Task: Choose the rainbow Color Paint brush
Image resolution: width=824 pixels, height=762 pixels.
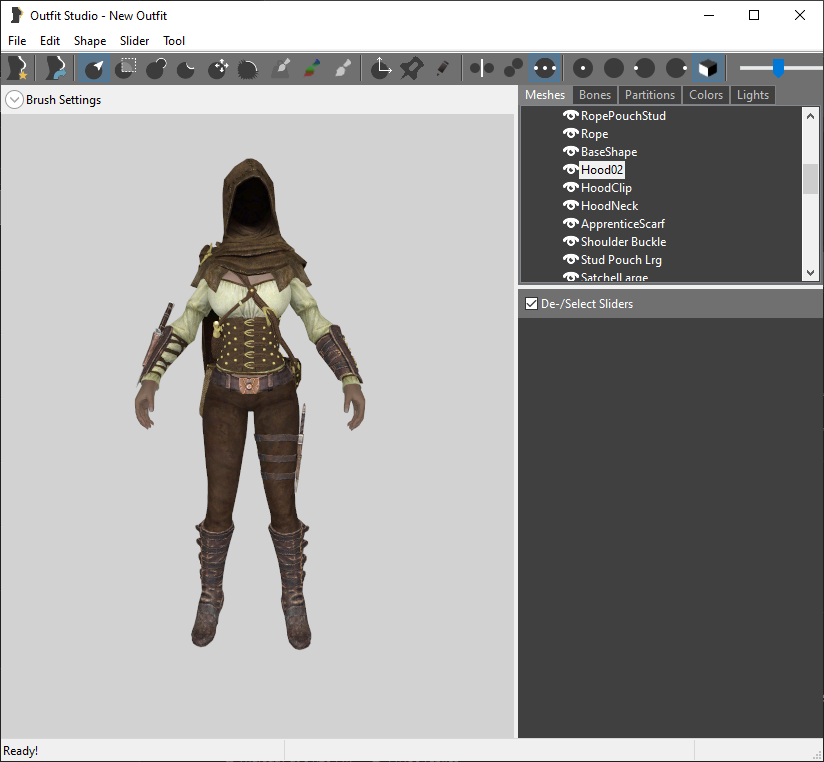Action: click(312, 68)
